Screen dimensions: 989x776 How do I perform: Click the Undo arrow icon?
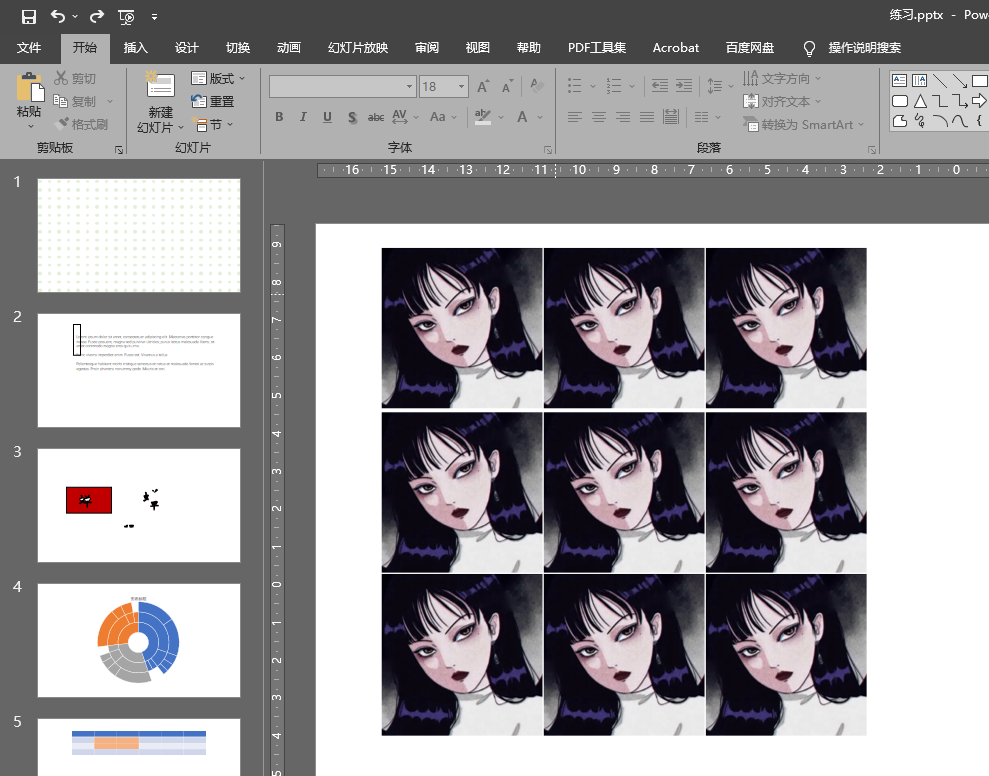(x=58, y=16)
